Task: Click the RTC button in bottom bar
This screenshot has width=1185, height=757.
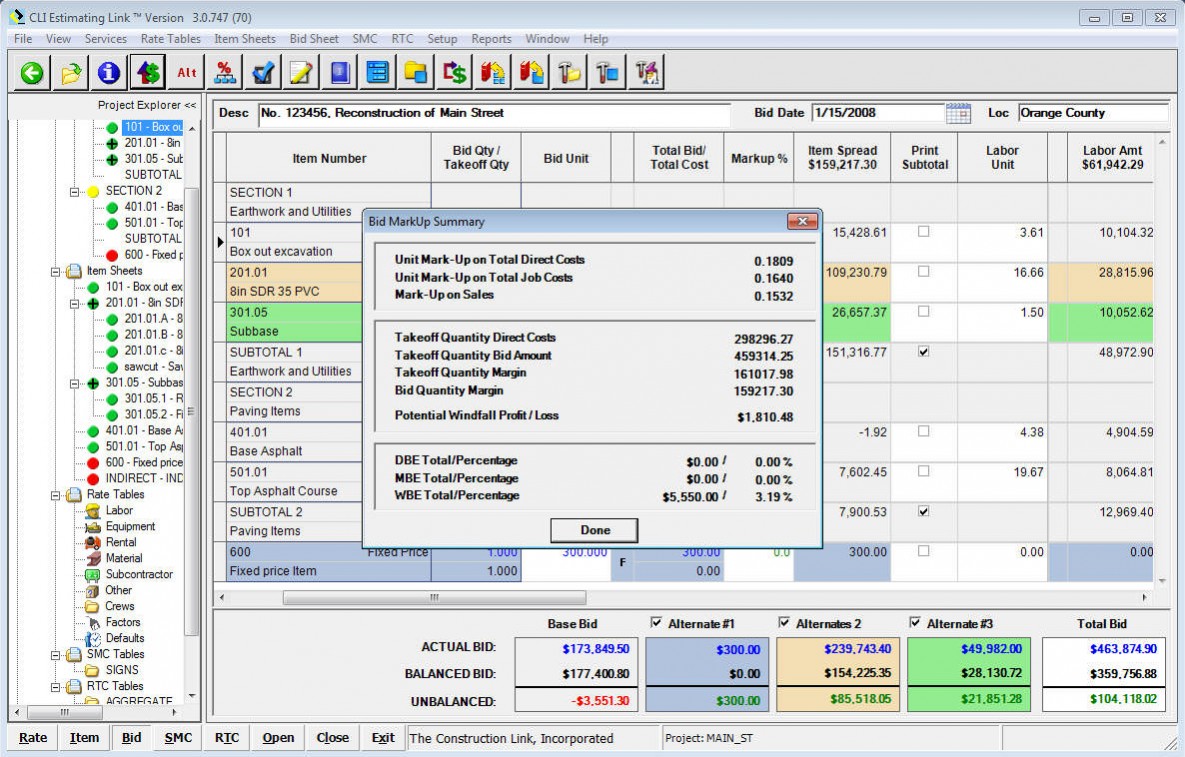Action: tap(226, 737)
